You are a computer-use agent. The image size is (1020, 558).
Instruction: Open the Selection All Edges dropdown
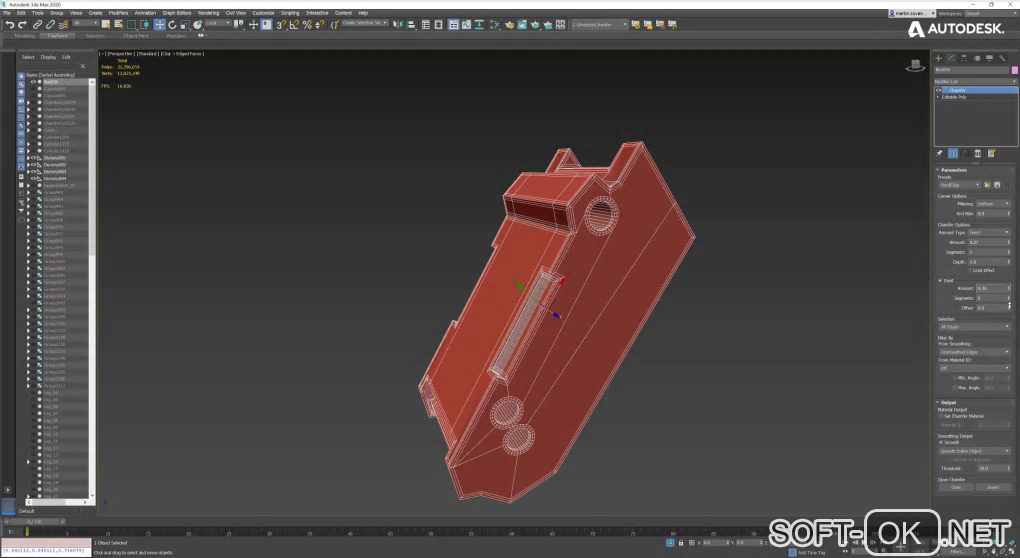974,326
